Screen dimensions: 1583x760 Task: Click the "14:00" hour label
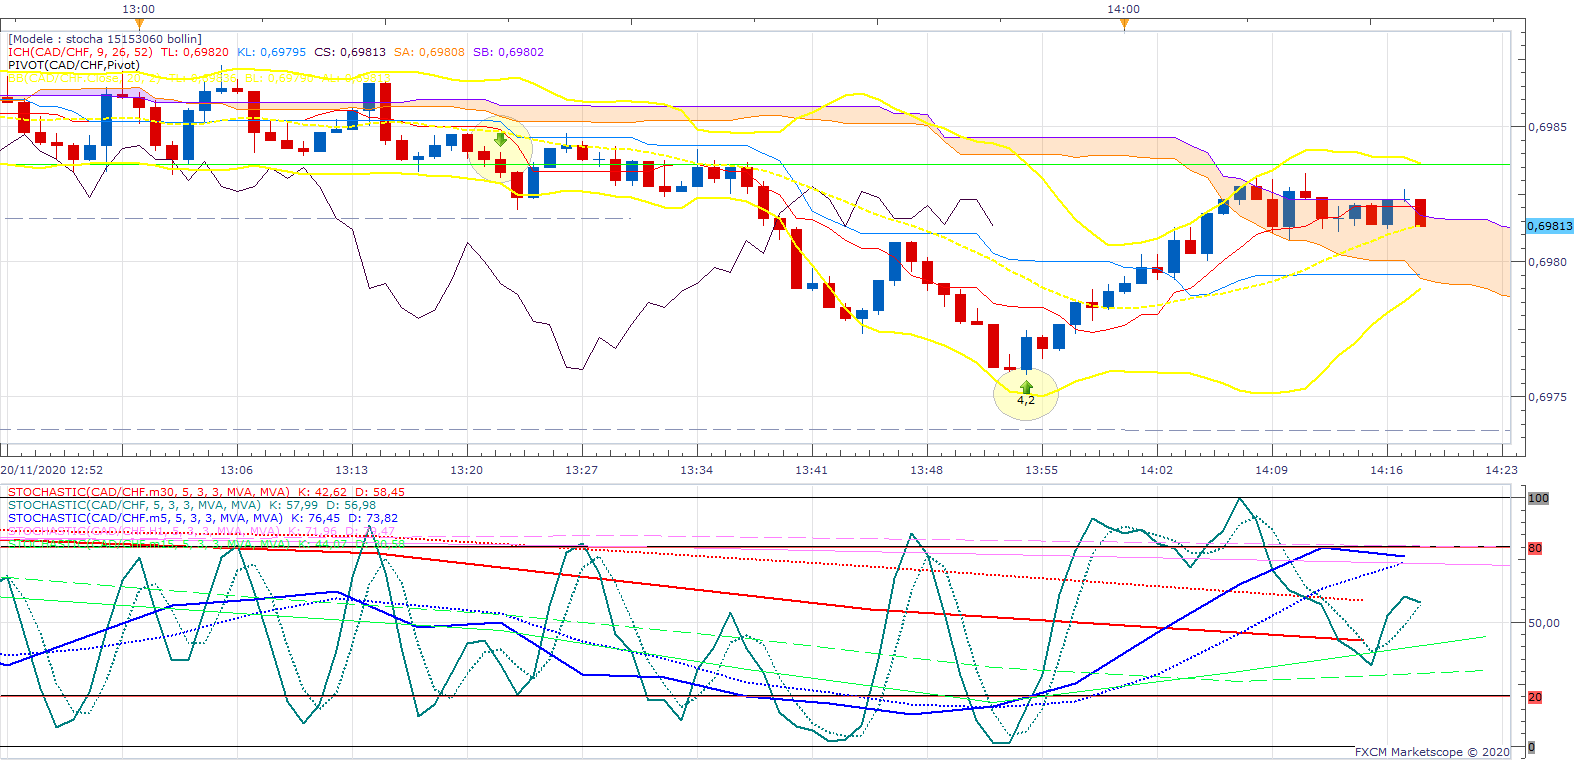pyautogui.click(x=1123, y=9)
